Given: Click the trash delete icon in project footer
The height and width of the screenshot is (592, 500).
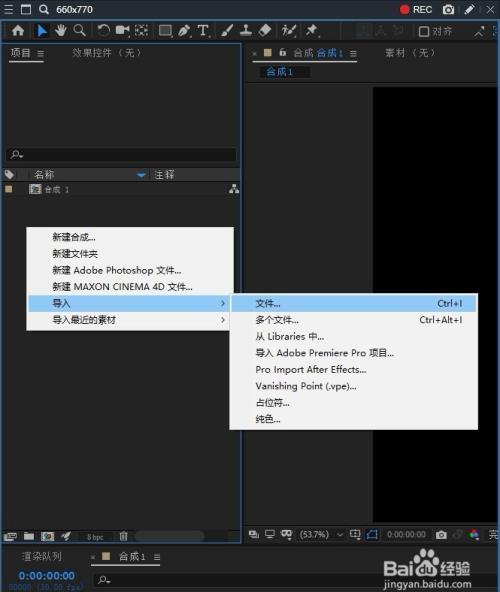Looking at the screenshot, I should (x=123, y=536).
